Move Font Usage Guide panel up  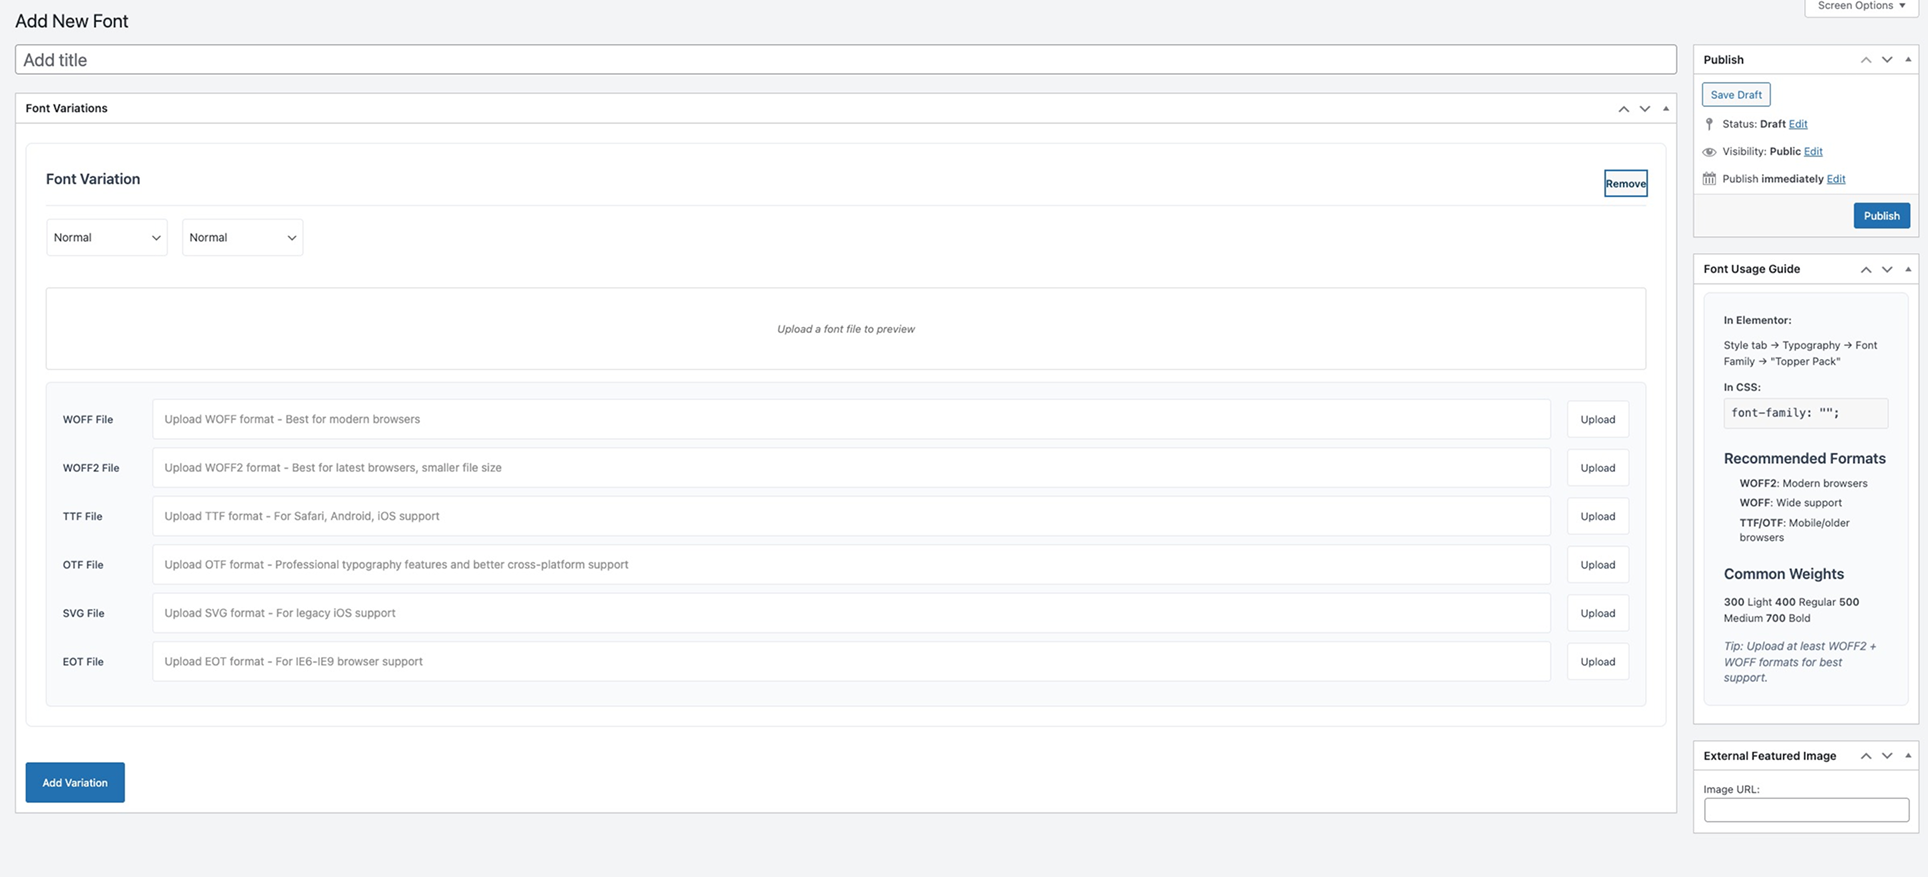click(1865, 270)
